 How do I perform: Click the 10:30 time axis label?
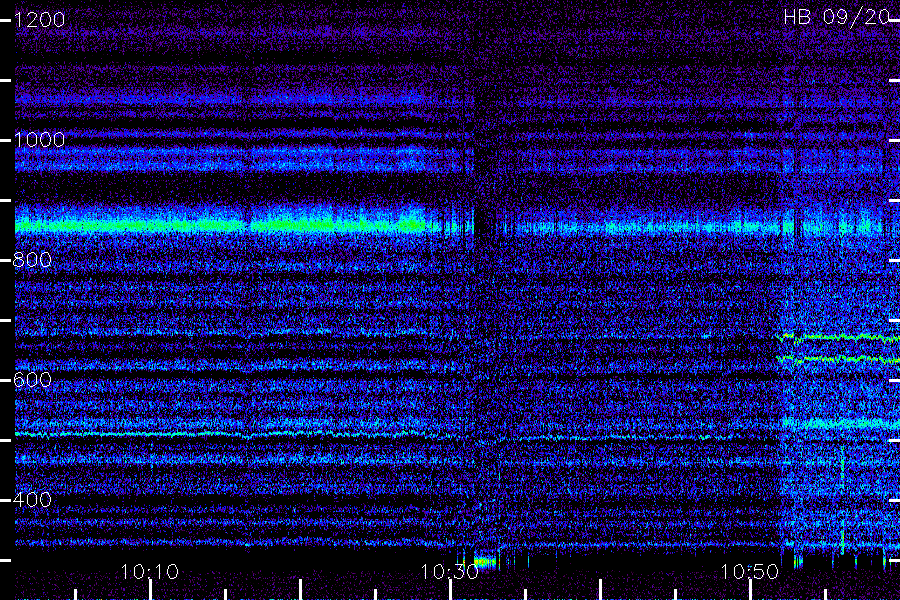[x=449, y=572]
